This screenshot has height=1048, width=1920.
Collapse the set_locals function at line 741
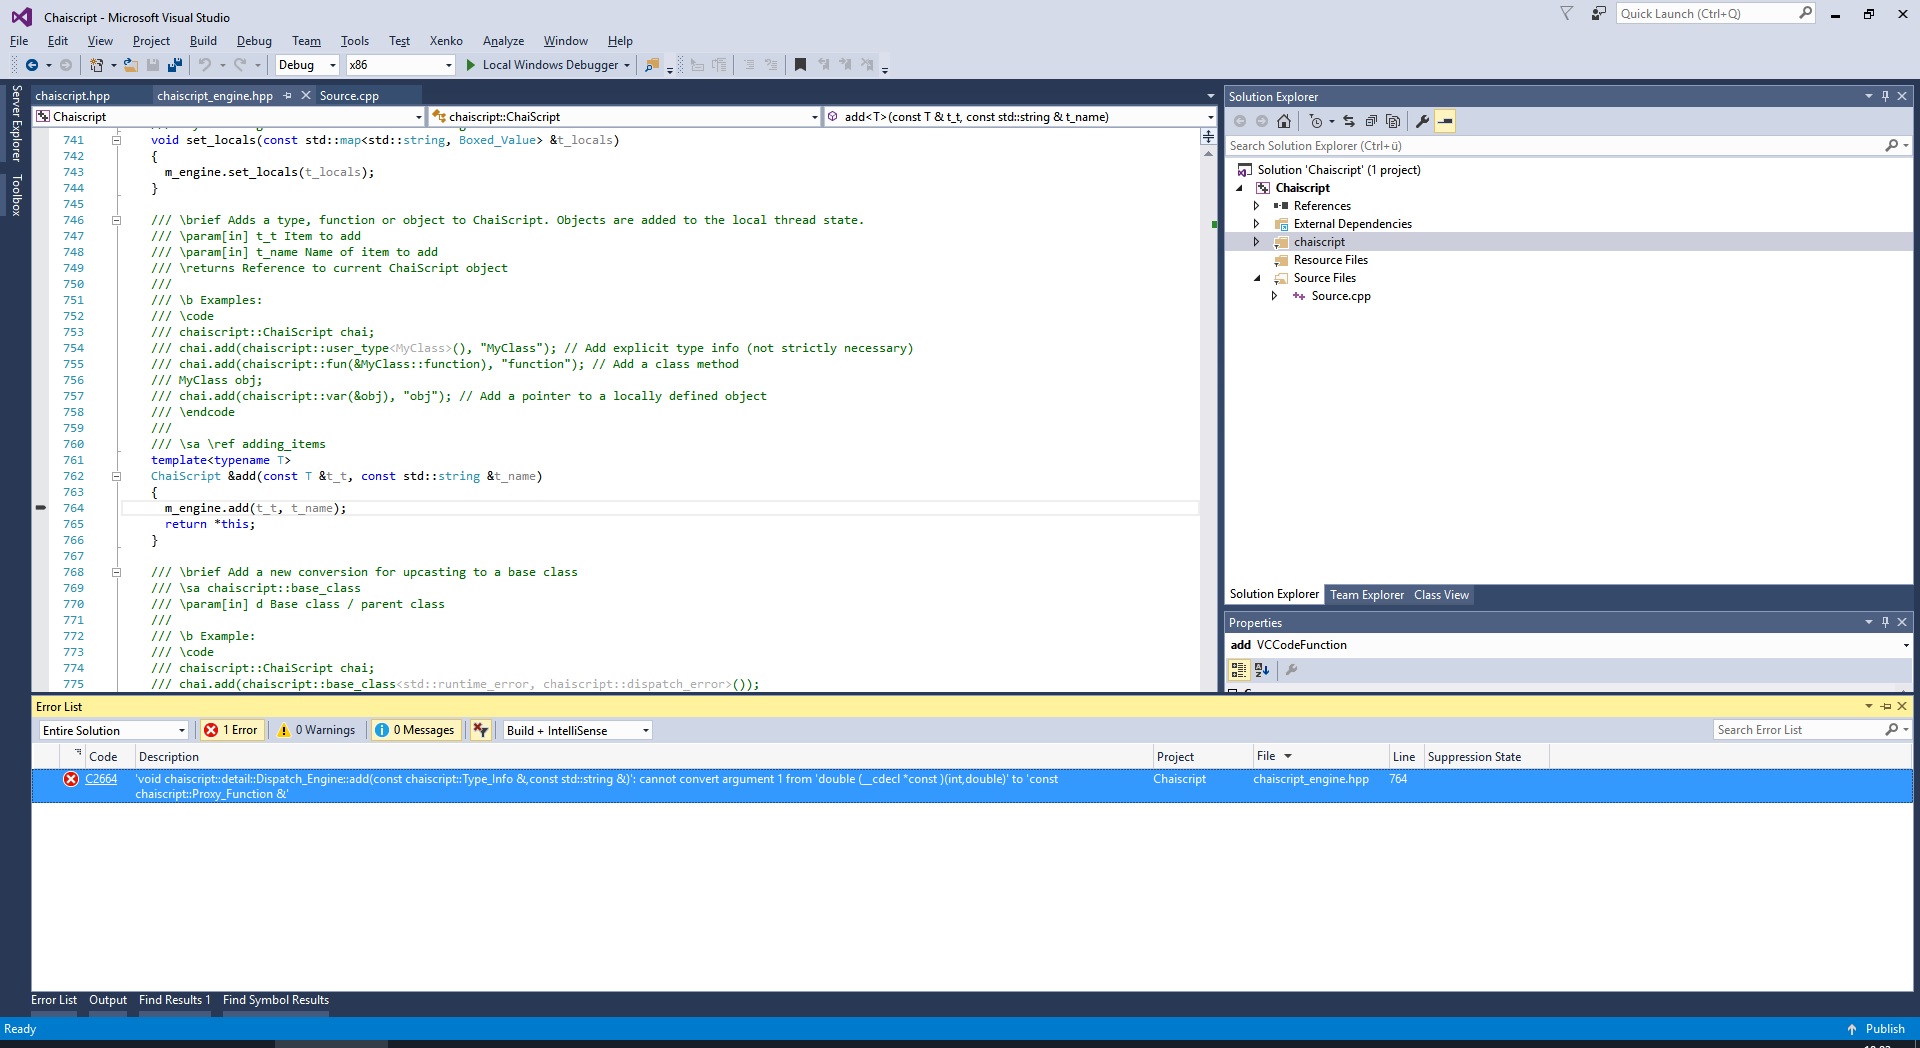pyautogui.click(x=116, y=140)
